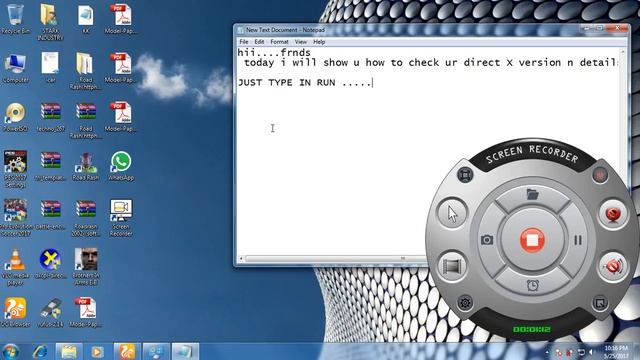Click the green recording timer 00:01:12
Image resolution: width=640 pixels, height=360 pixels.
click(x=532, y=329)
